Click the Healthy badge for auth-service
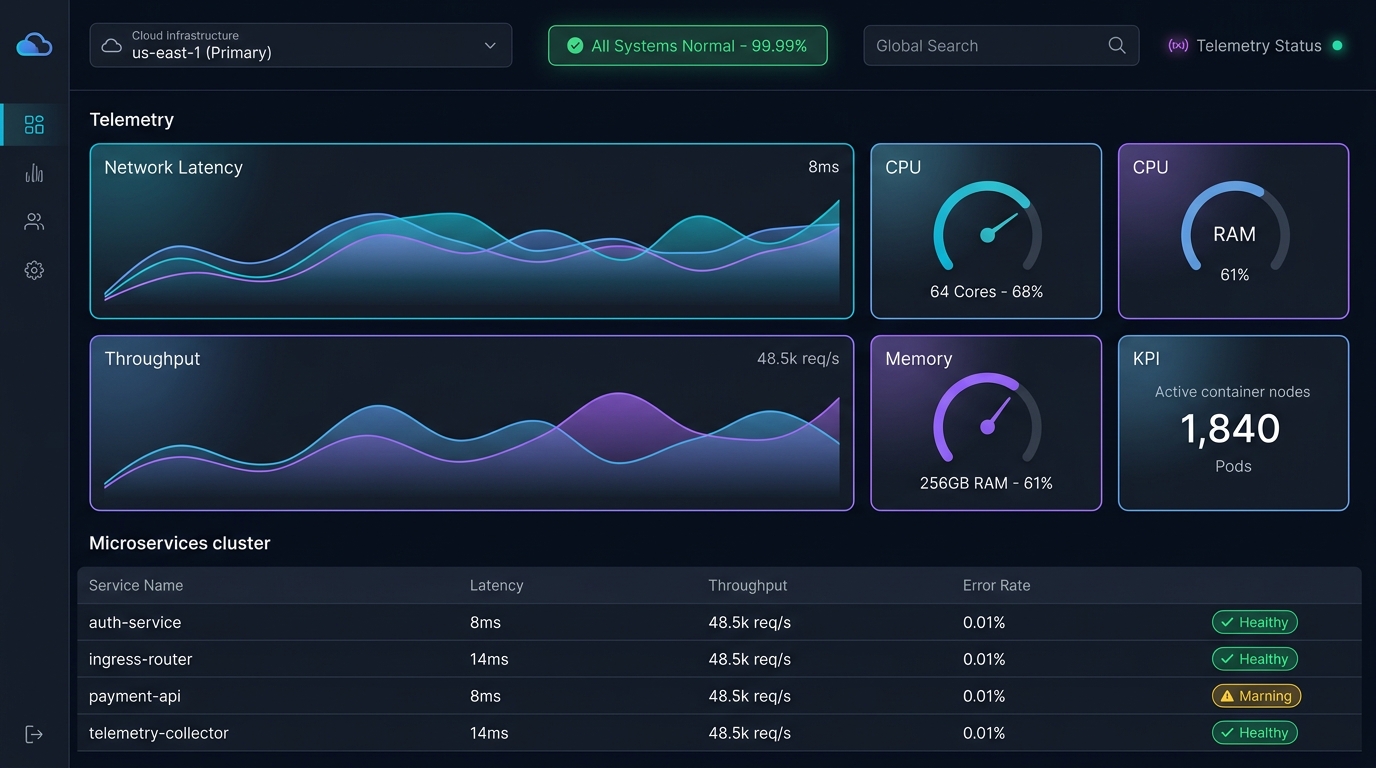Image resolution: width=1376 pixels, height=768 pixels. [1255, 622]
